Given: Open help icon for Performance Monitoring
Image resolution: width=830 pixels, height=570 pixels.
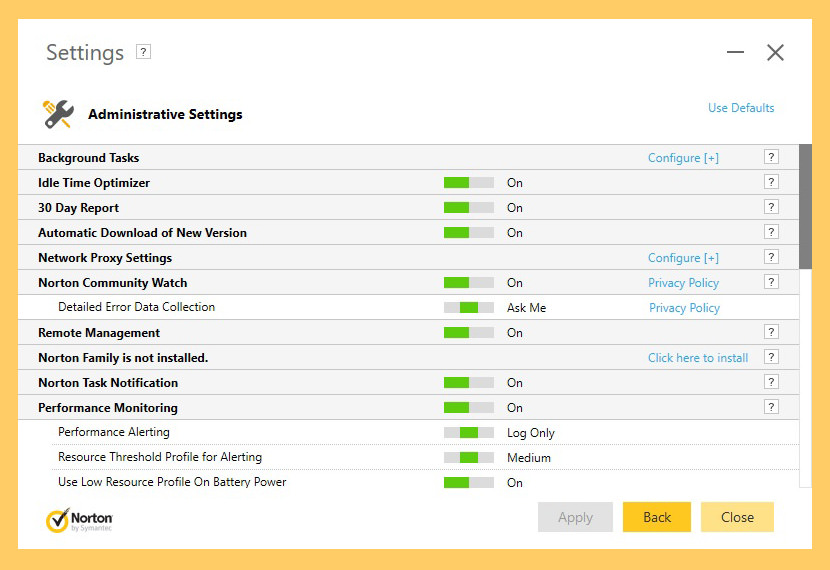Looking at the screenshot, I should pos(771,407).
